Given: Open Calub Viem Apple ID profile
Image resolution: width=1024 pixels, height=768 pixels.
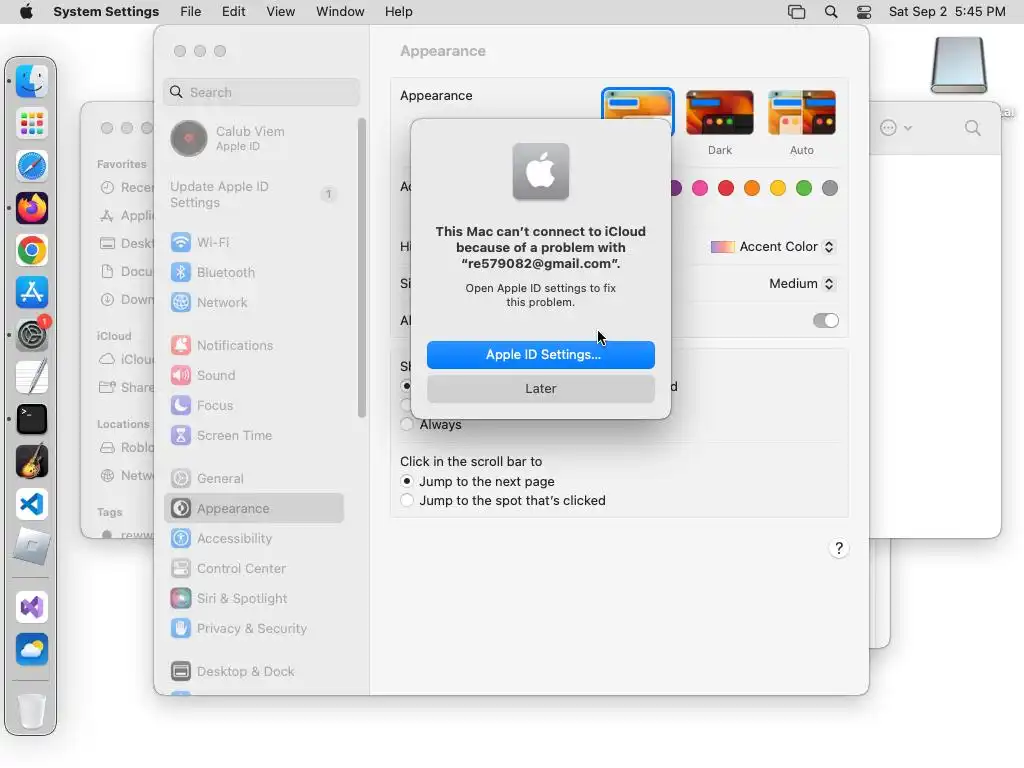Looking at the screenshot, I should pyautogui.click(x=253, y=138).
